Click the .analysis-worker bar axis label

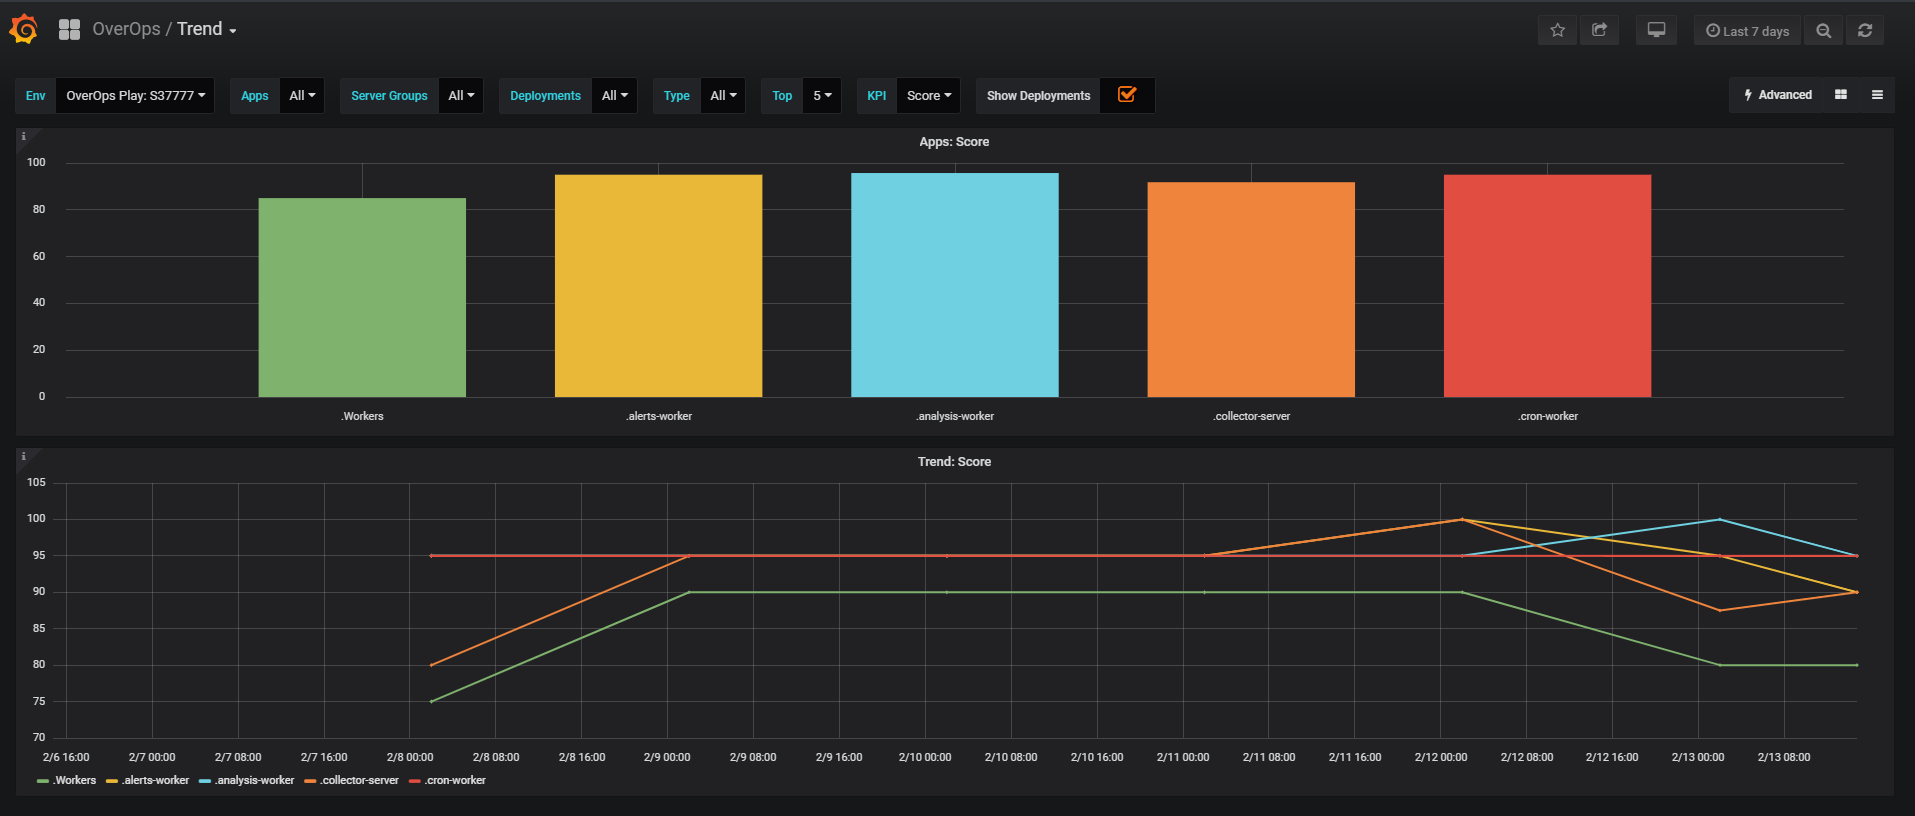pyautogui.click(x=955, y=417)
